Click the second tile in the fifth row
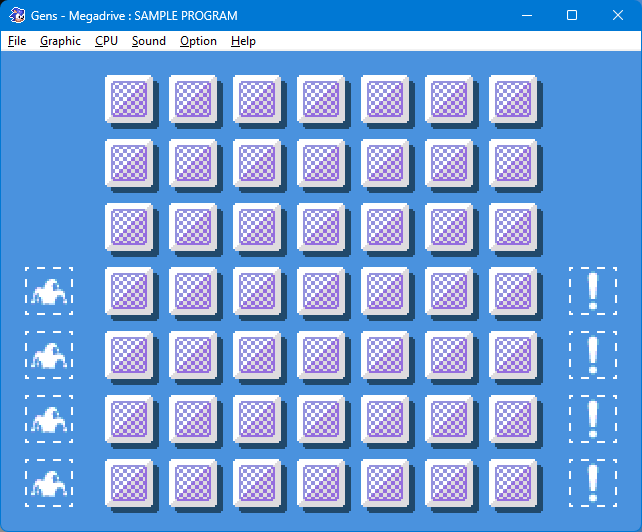 (x=193, y=355)
